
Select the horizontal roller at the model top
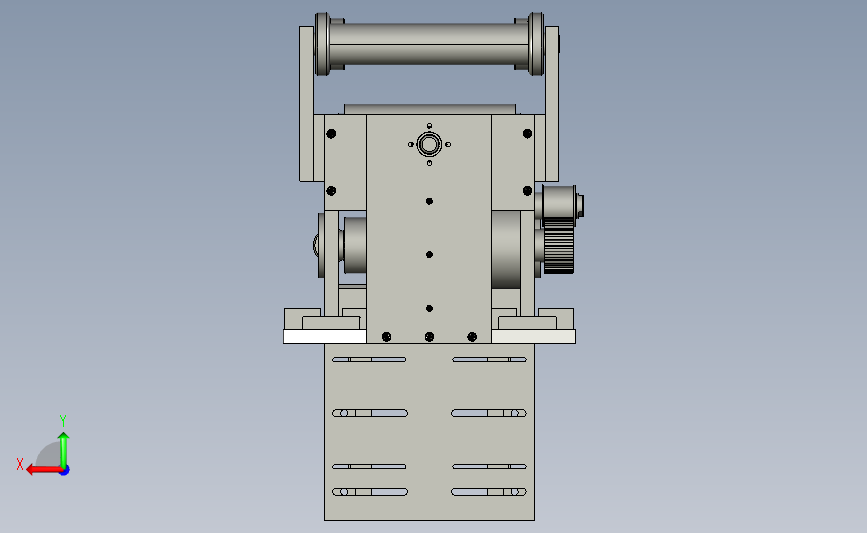click(x=429, y=44)
